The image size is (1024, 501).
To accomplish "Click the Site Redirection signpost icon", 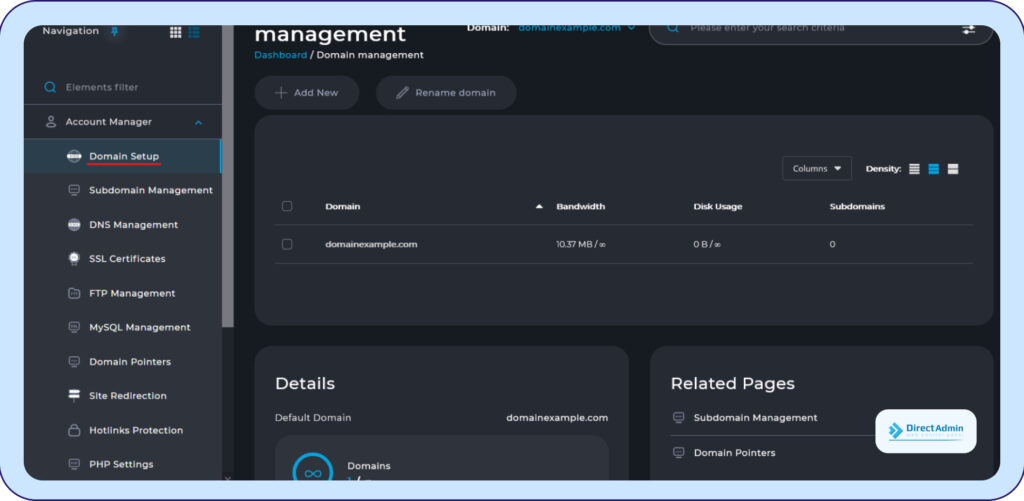I will 74,395.
